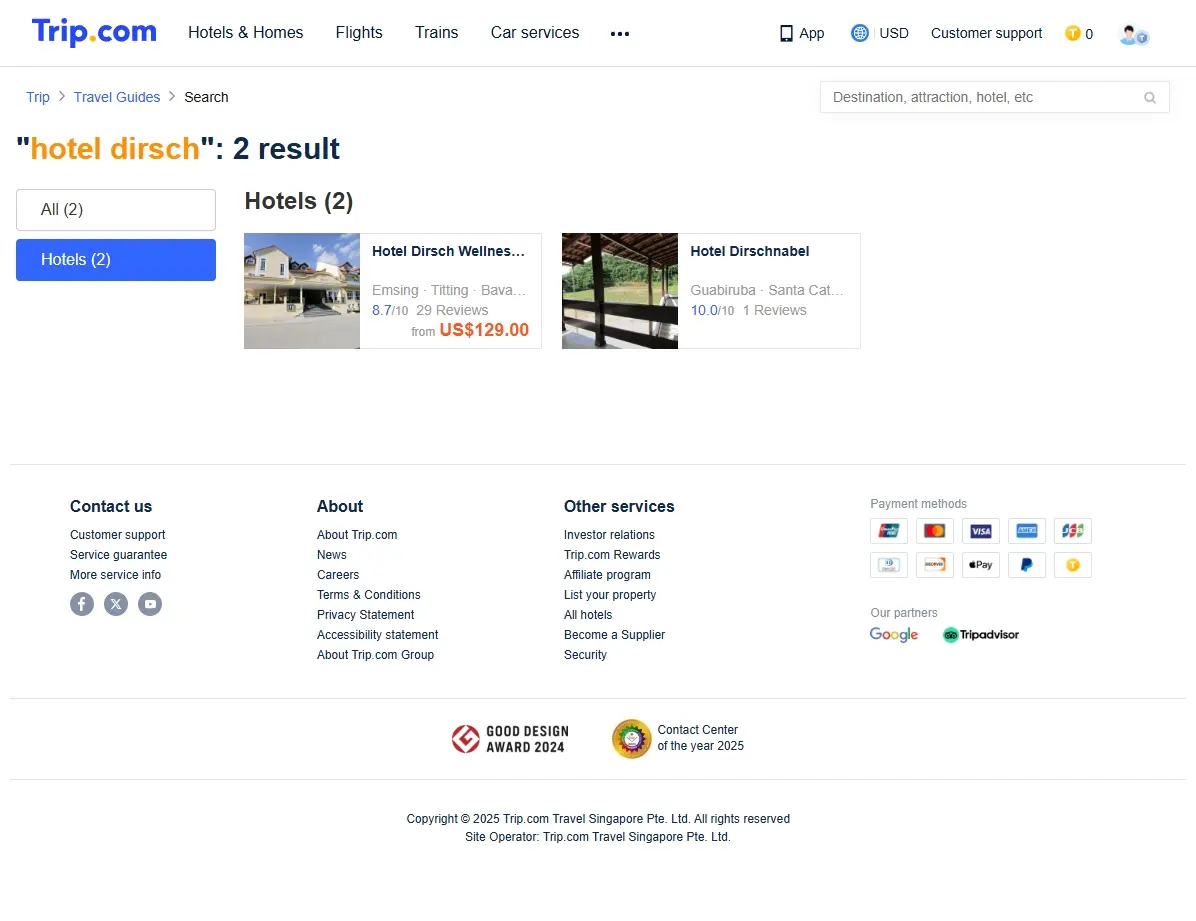This screenshot has width=1196, height=921.
Task: Open the Hotel Dirschnabel title
Action: pos(750,251)
